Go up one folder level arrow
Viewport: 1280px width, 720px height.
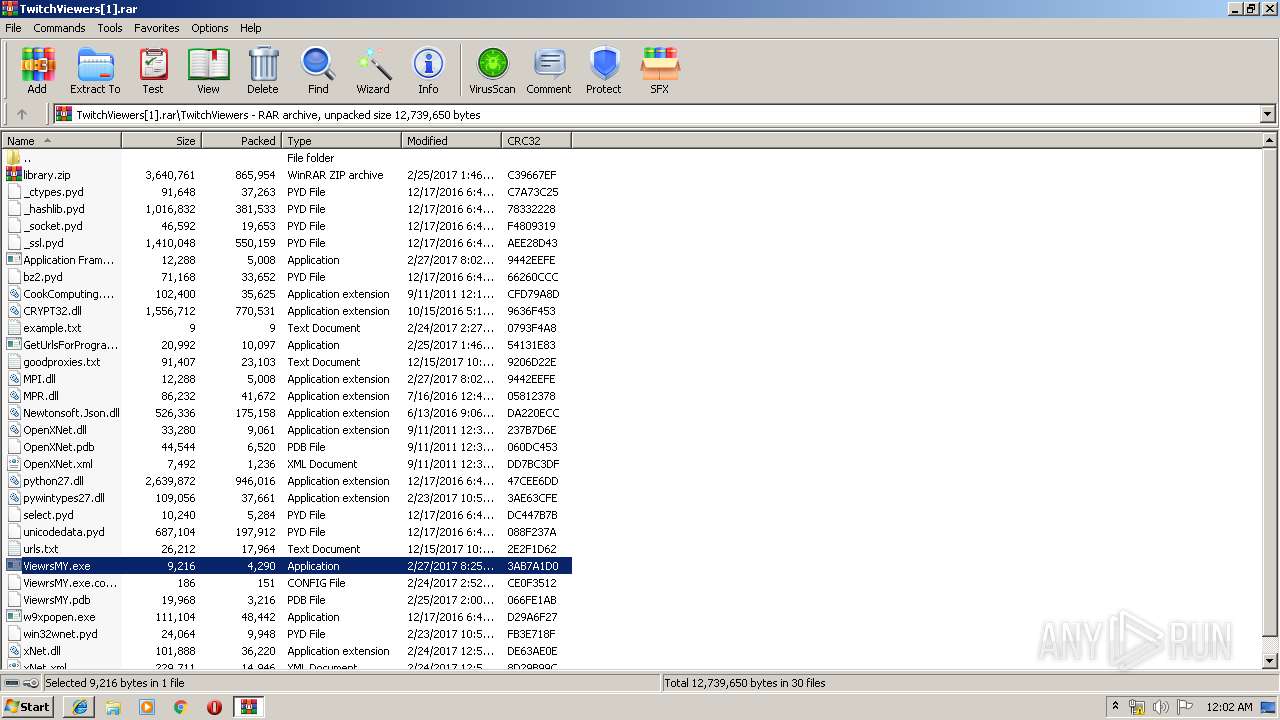click(x=22, y=115)
